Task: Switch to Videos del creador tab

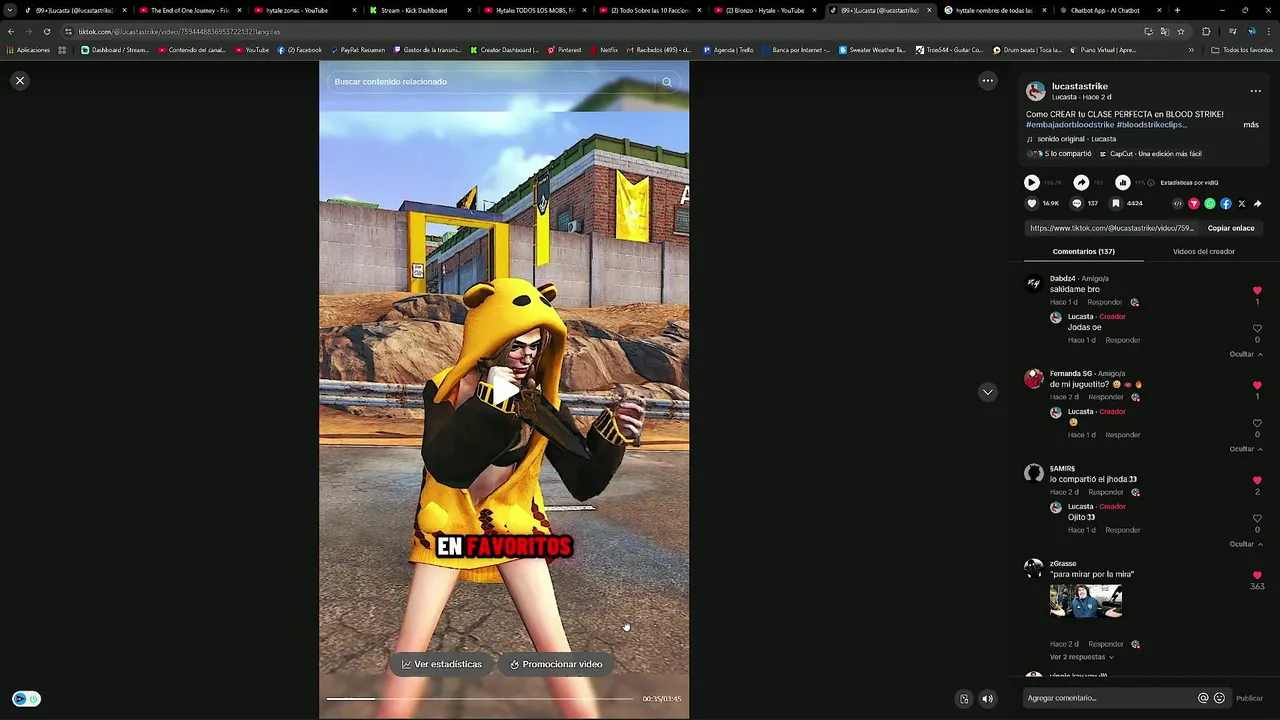Action: [x=1203, y=251]
